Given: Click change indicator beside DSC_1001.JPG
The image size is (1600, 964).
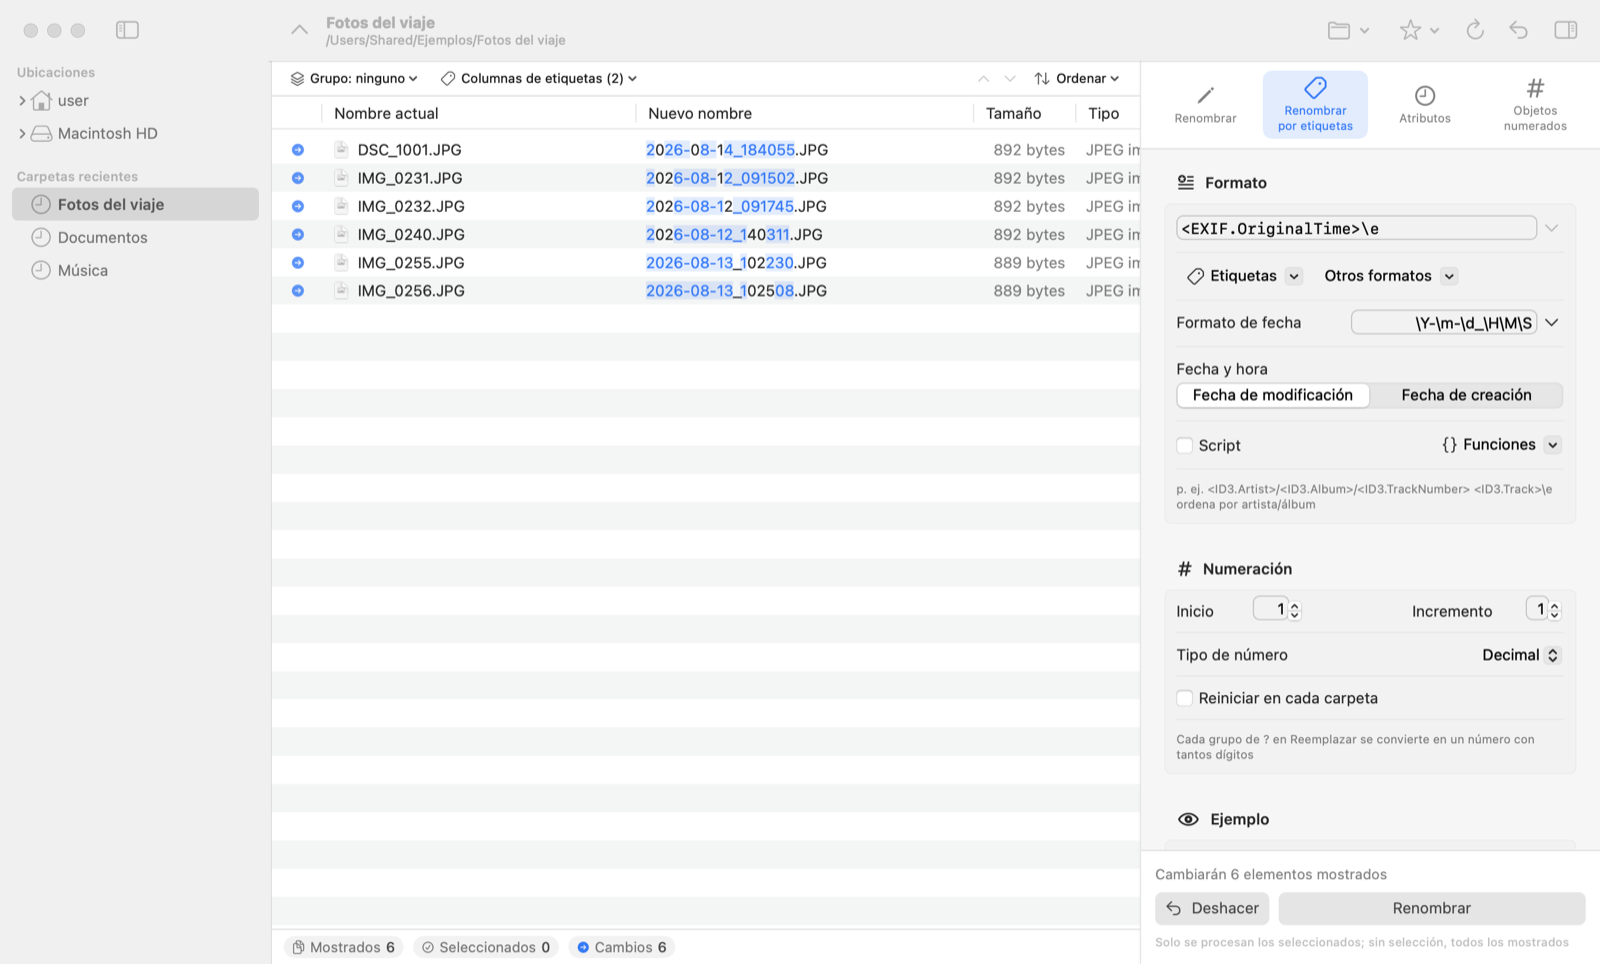Looking at the screenshot, I should click(x=298, y=150).
